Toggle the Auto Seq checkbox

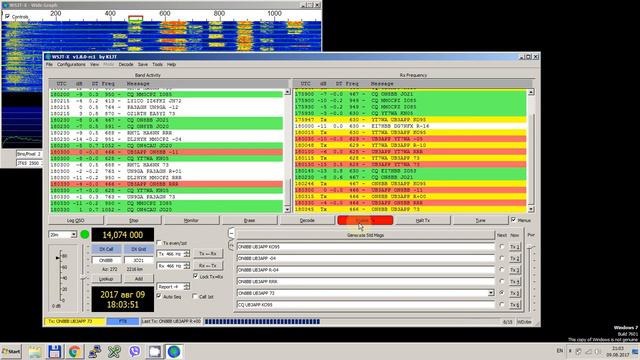click(x=159, y=296)
